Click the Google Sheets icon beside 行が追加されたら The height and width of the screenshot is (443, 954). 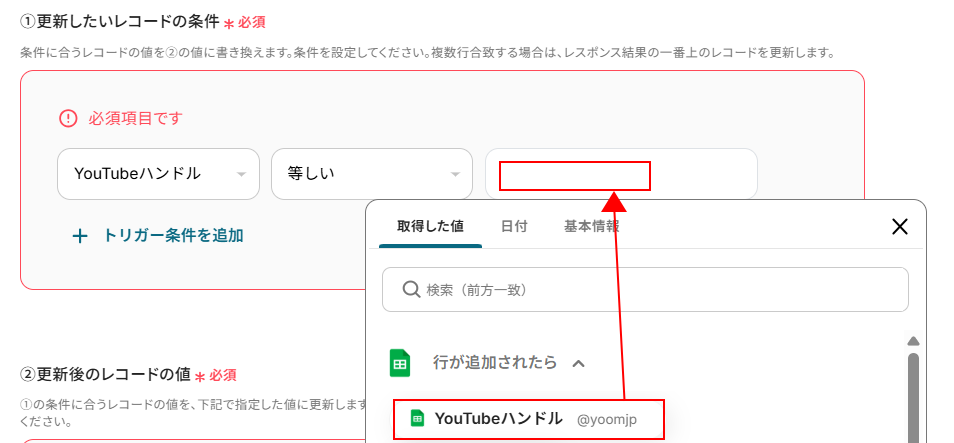coord(400,363)
